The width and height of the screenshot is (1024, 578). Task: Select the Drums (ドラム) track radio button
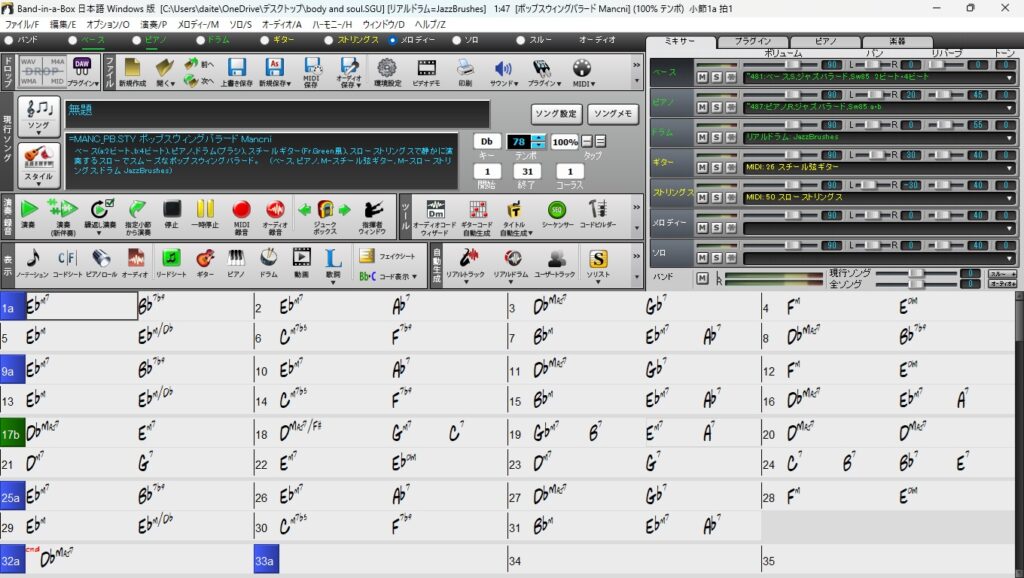[x=200, y=40]
